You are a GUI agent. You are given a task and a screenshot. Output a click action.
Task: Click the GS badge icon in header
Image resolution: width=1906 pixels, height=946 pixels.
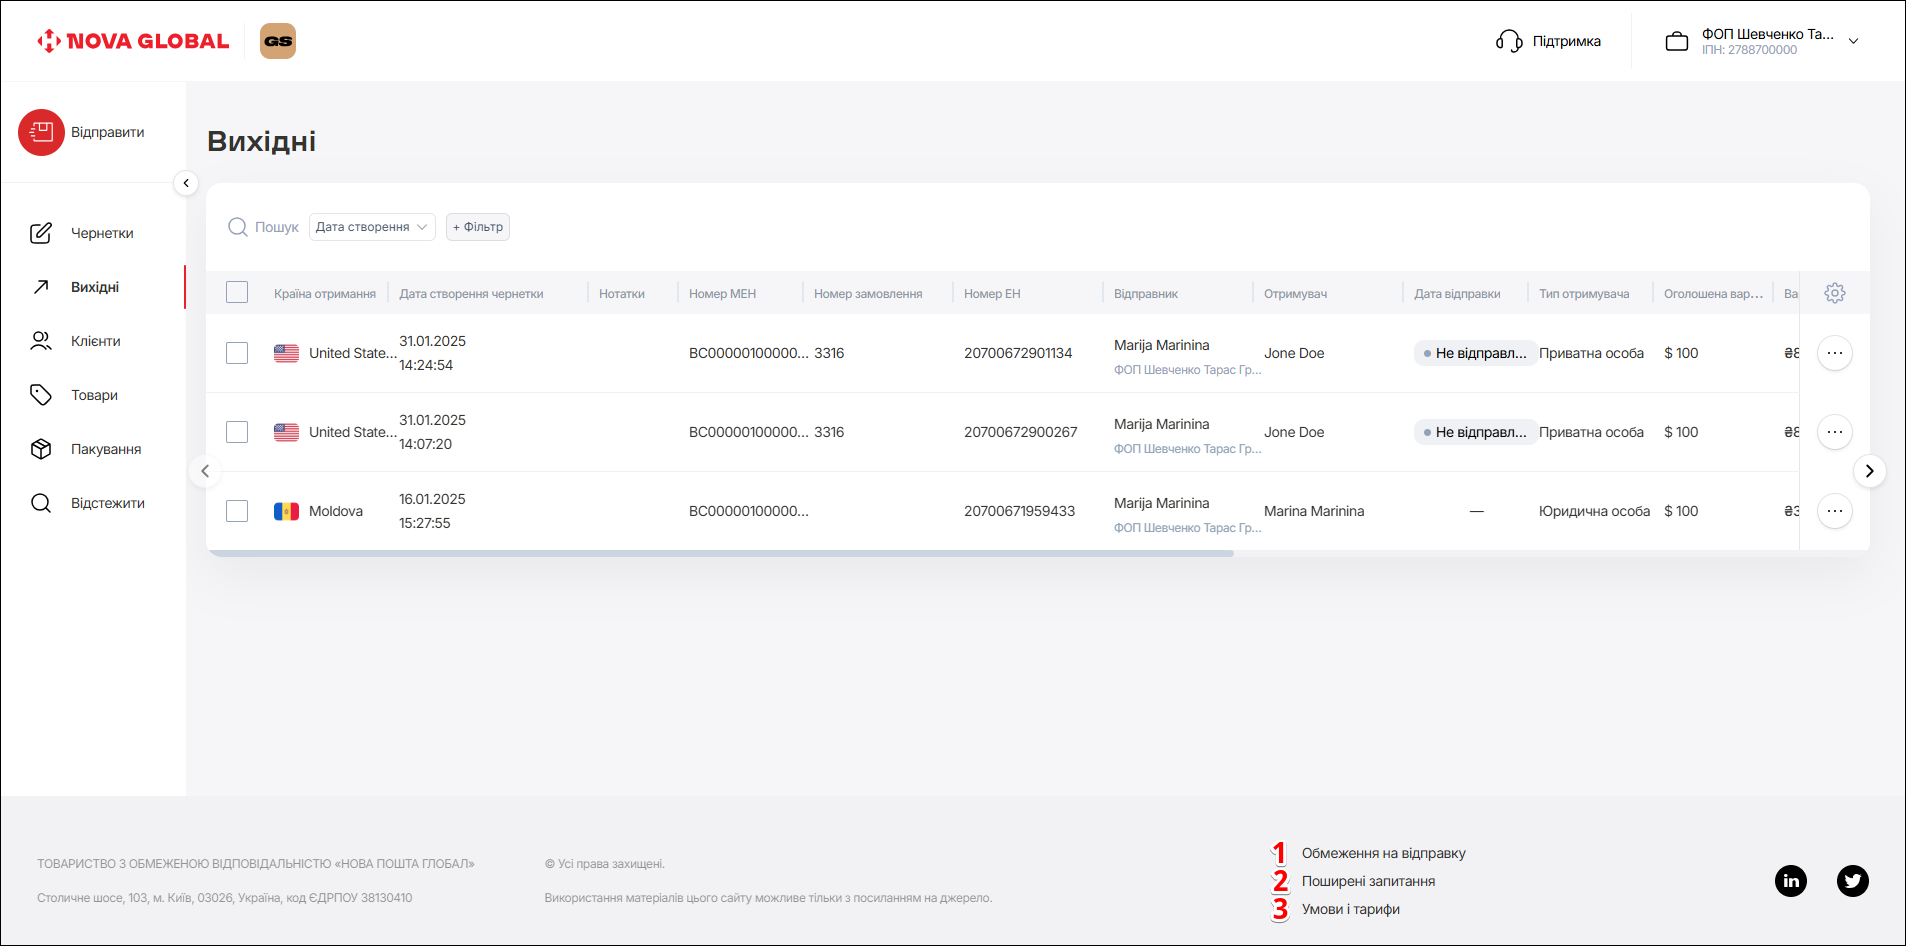coord(278,41)
